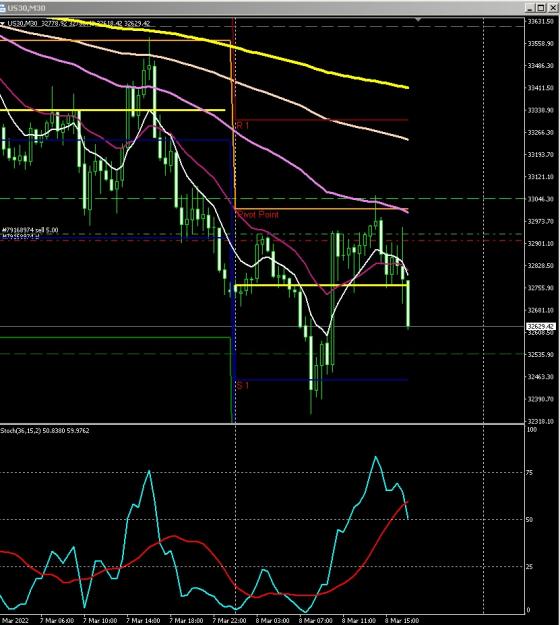
Task: Close the US30,M30 chart window
Action: 553,8
